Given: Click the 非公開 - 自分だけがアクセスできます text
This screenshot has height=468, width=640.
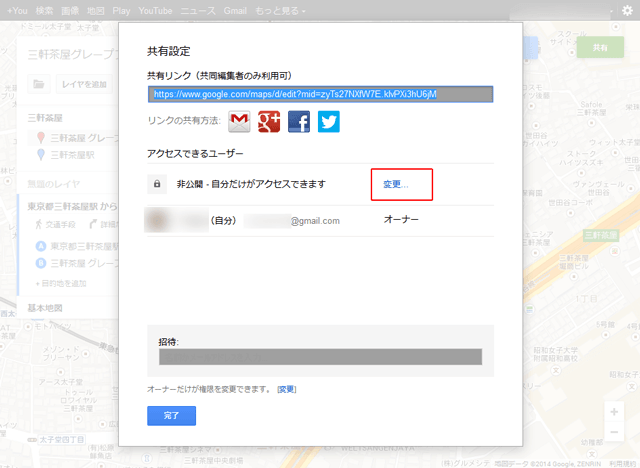Looking at the screenshot, I should (x=251, y=184).
